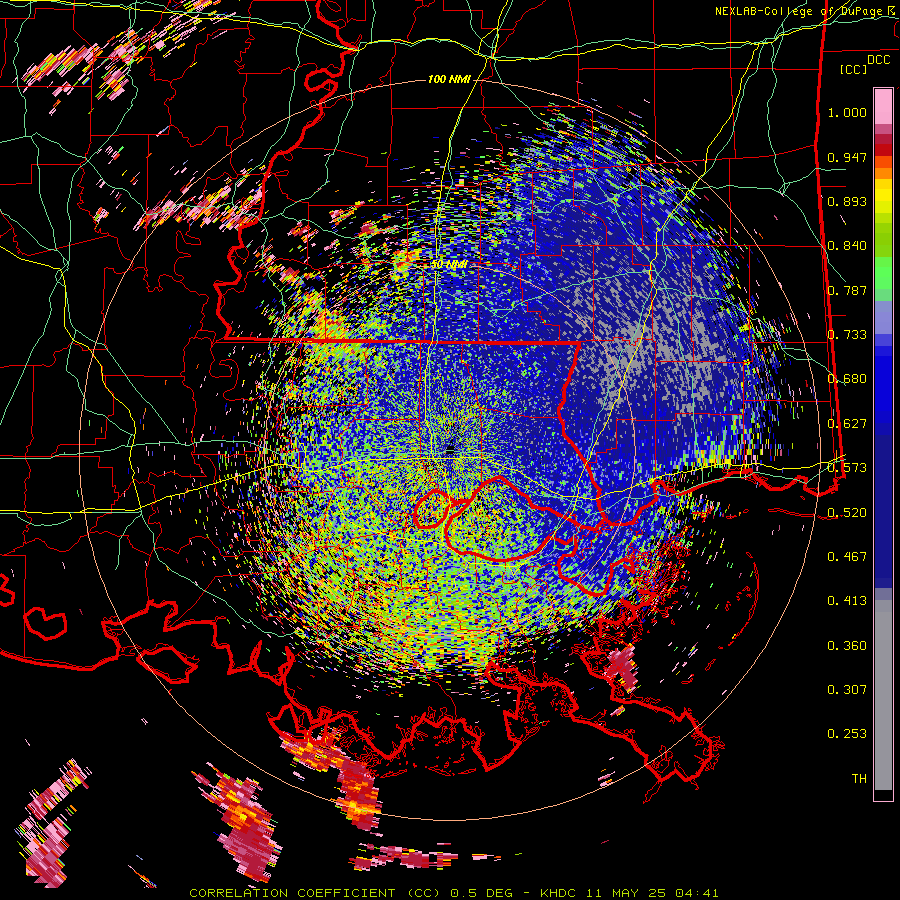Click the CORRELATION COEFFICIENT (CC) title text
The image size is (900, 900).
coord(312,893)
